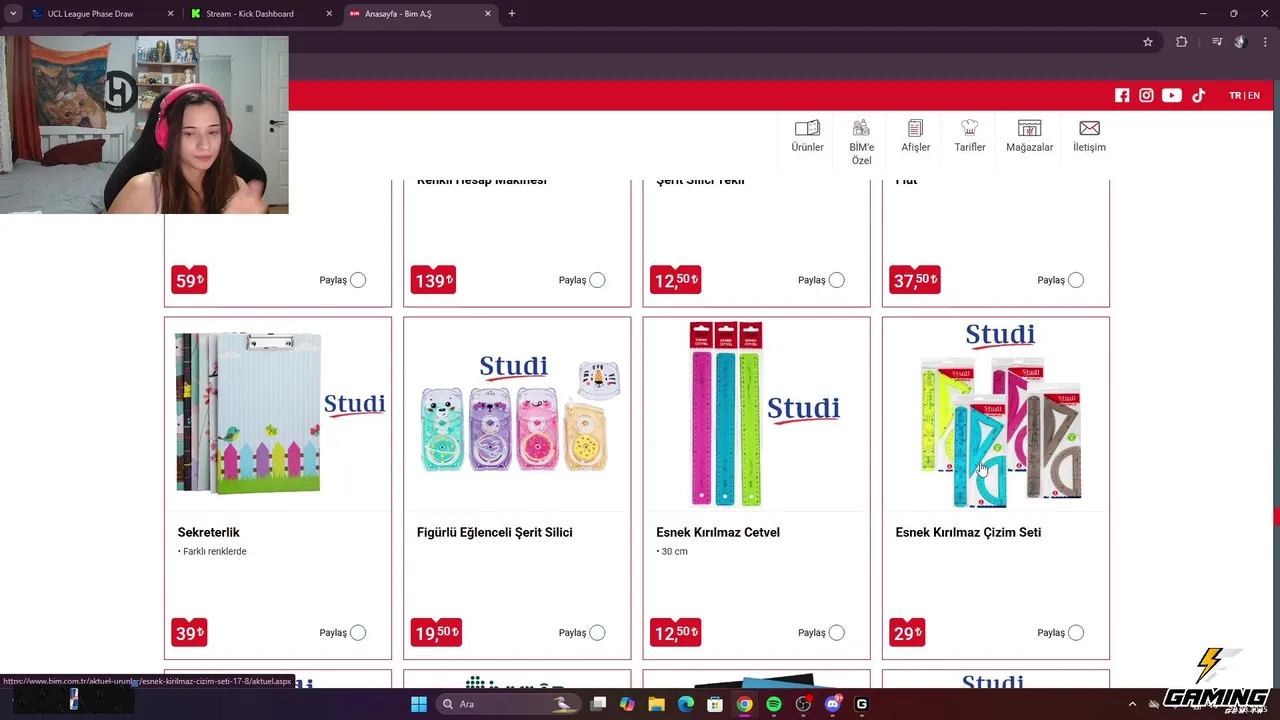
Task: Open the Mağazalar menu
Action: point(1029,136)
